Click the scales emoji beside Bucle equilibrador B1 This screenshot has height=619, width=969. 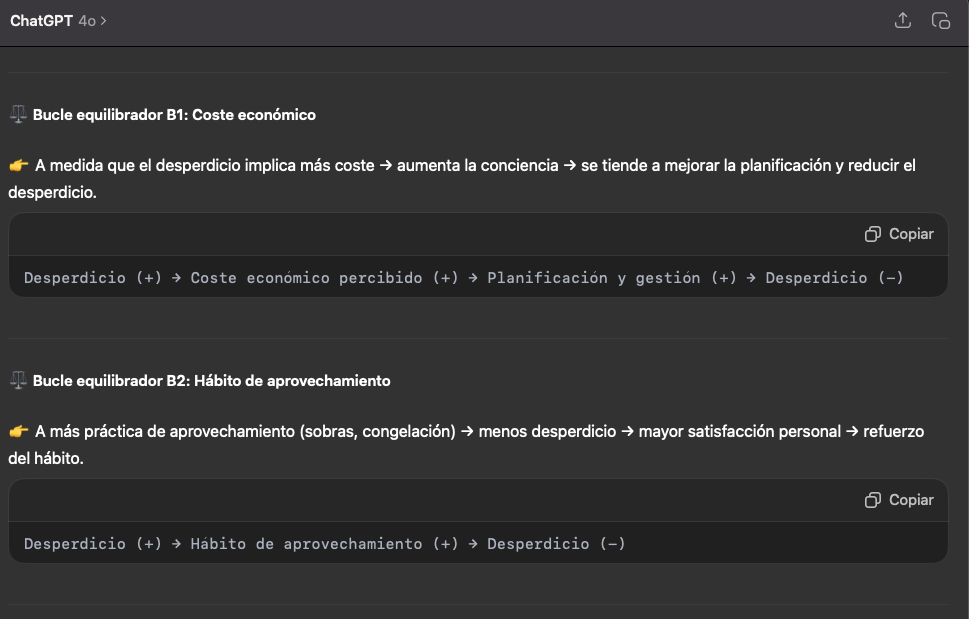18,115
